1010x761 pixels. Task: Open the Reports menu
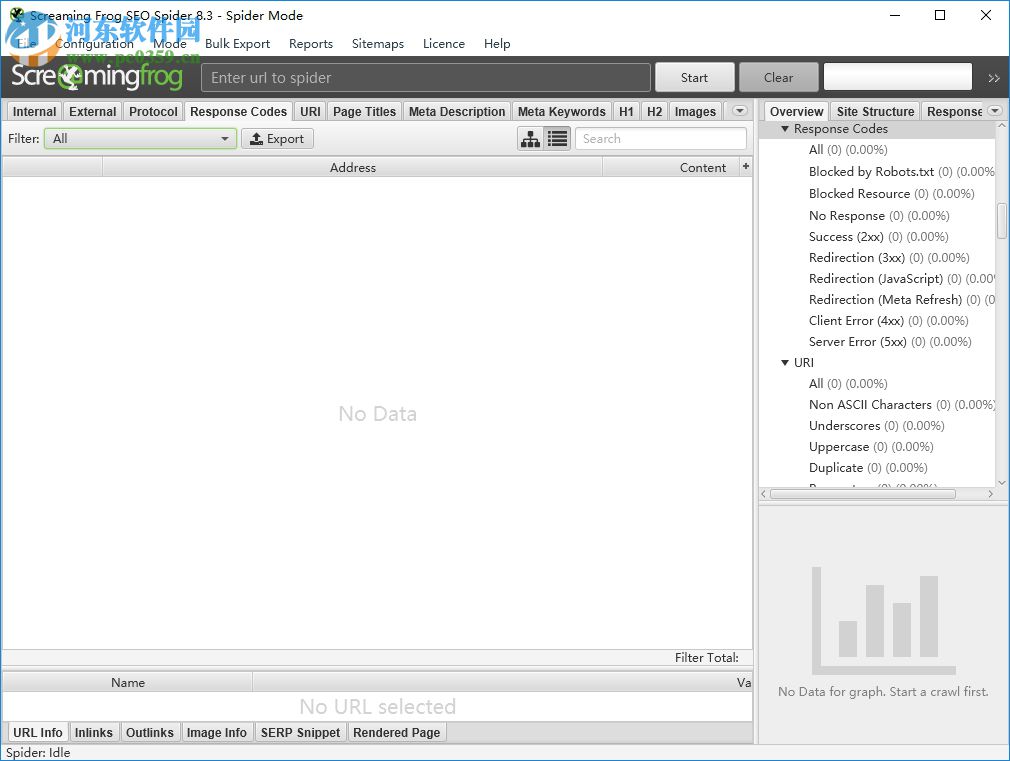tap(310, 44)
